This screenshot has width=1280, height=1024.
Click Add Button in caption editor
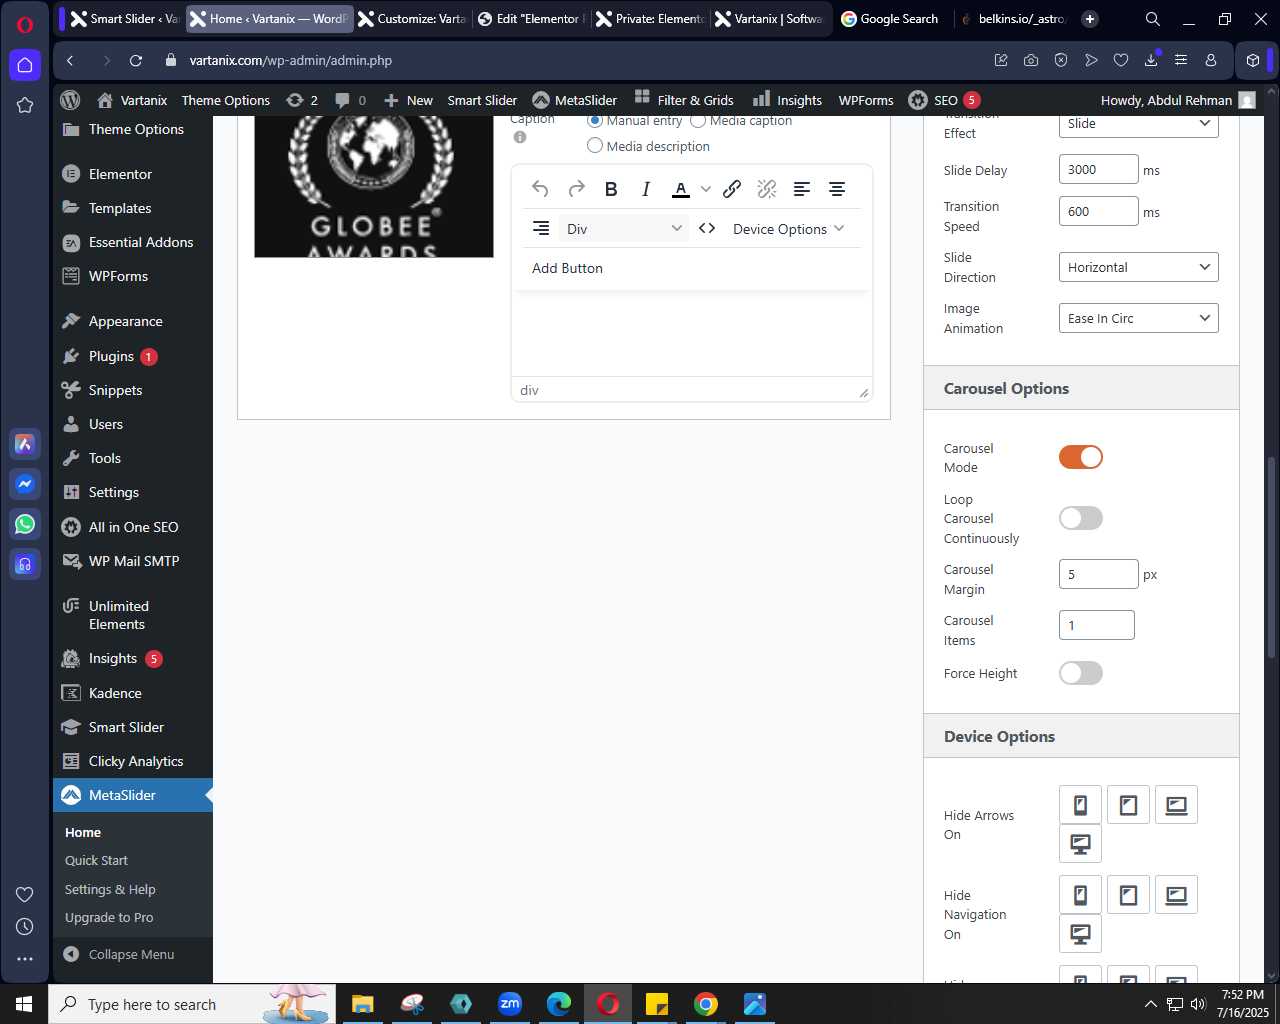coord(567,268)
